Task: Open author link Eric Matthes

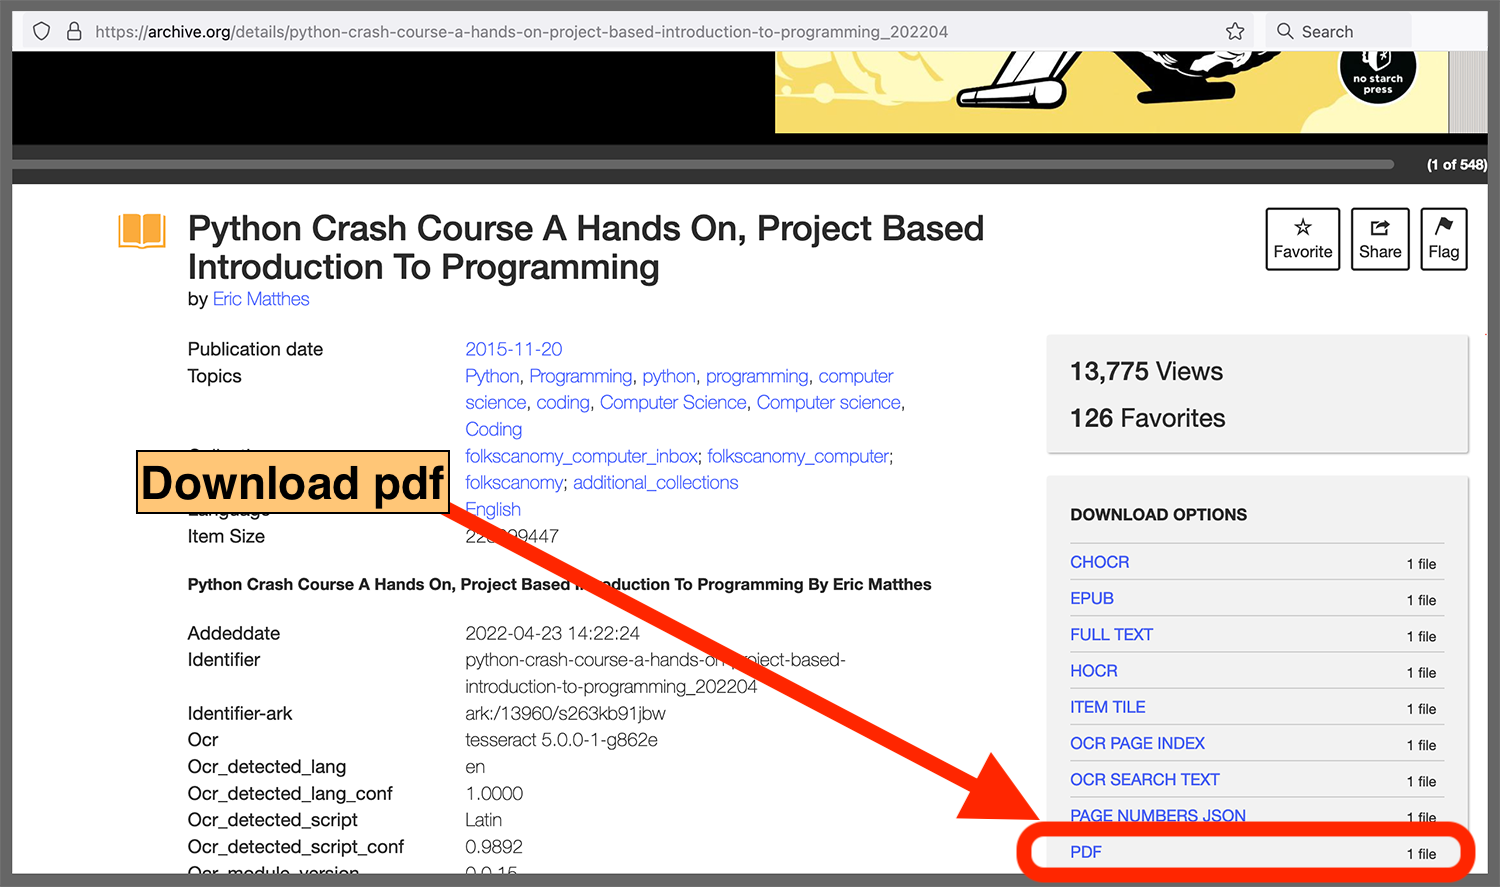Action: [261, 299]
